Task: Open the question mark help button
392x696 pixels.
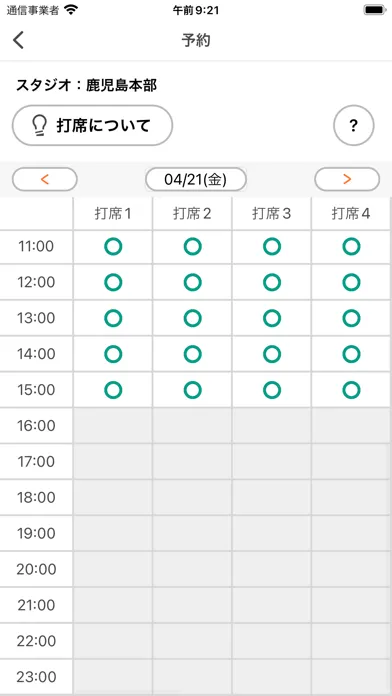Action: (353, 126)
